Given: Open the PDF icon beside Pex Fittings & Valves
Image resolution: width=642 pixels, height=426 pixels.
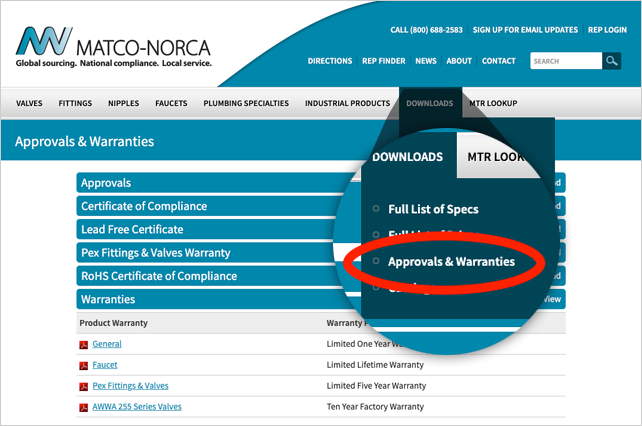Looking at the screenshot, I should pos(84,386).
